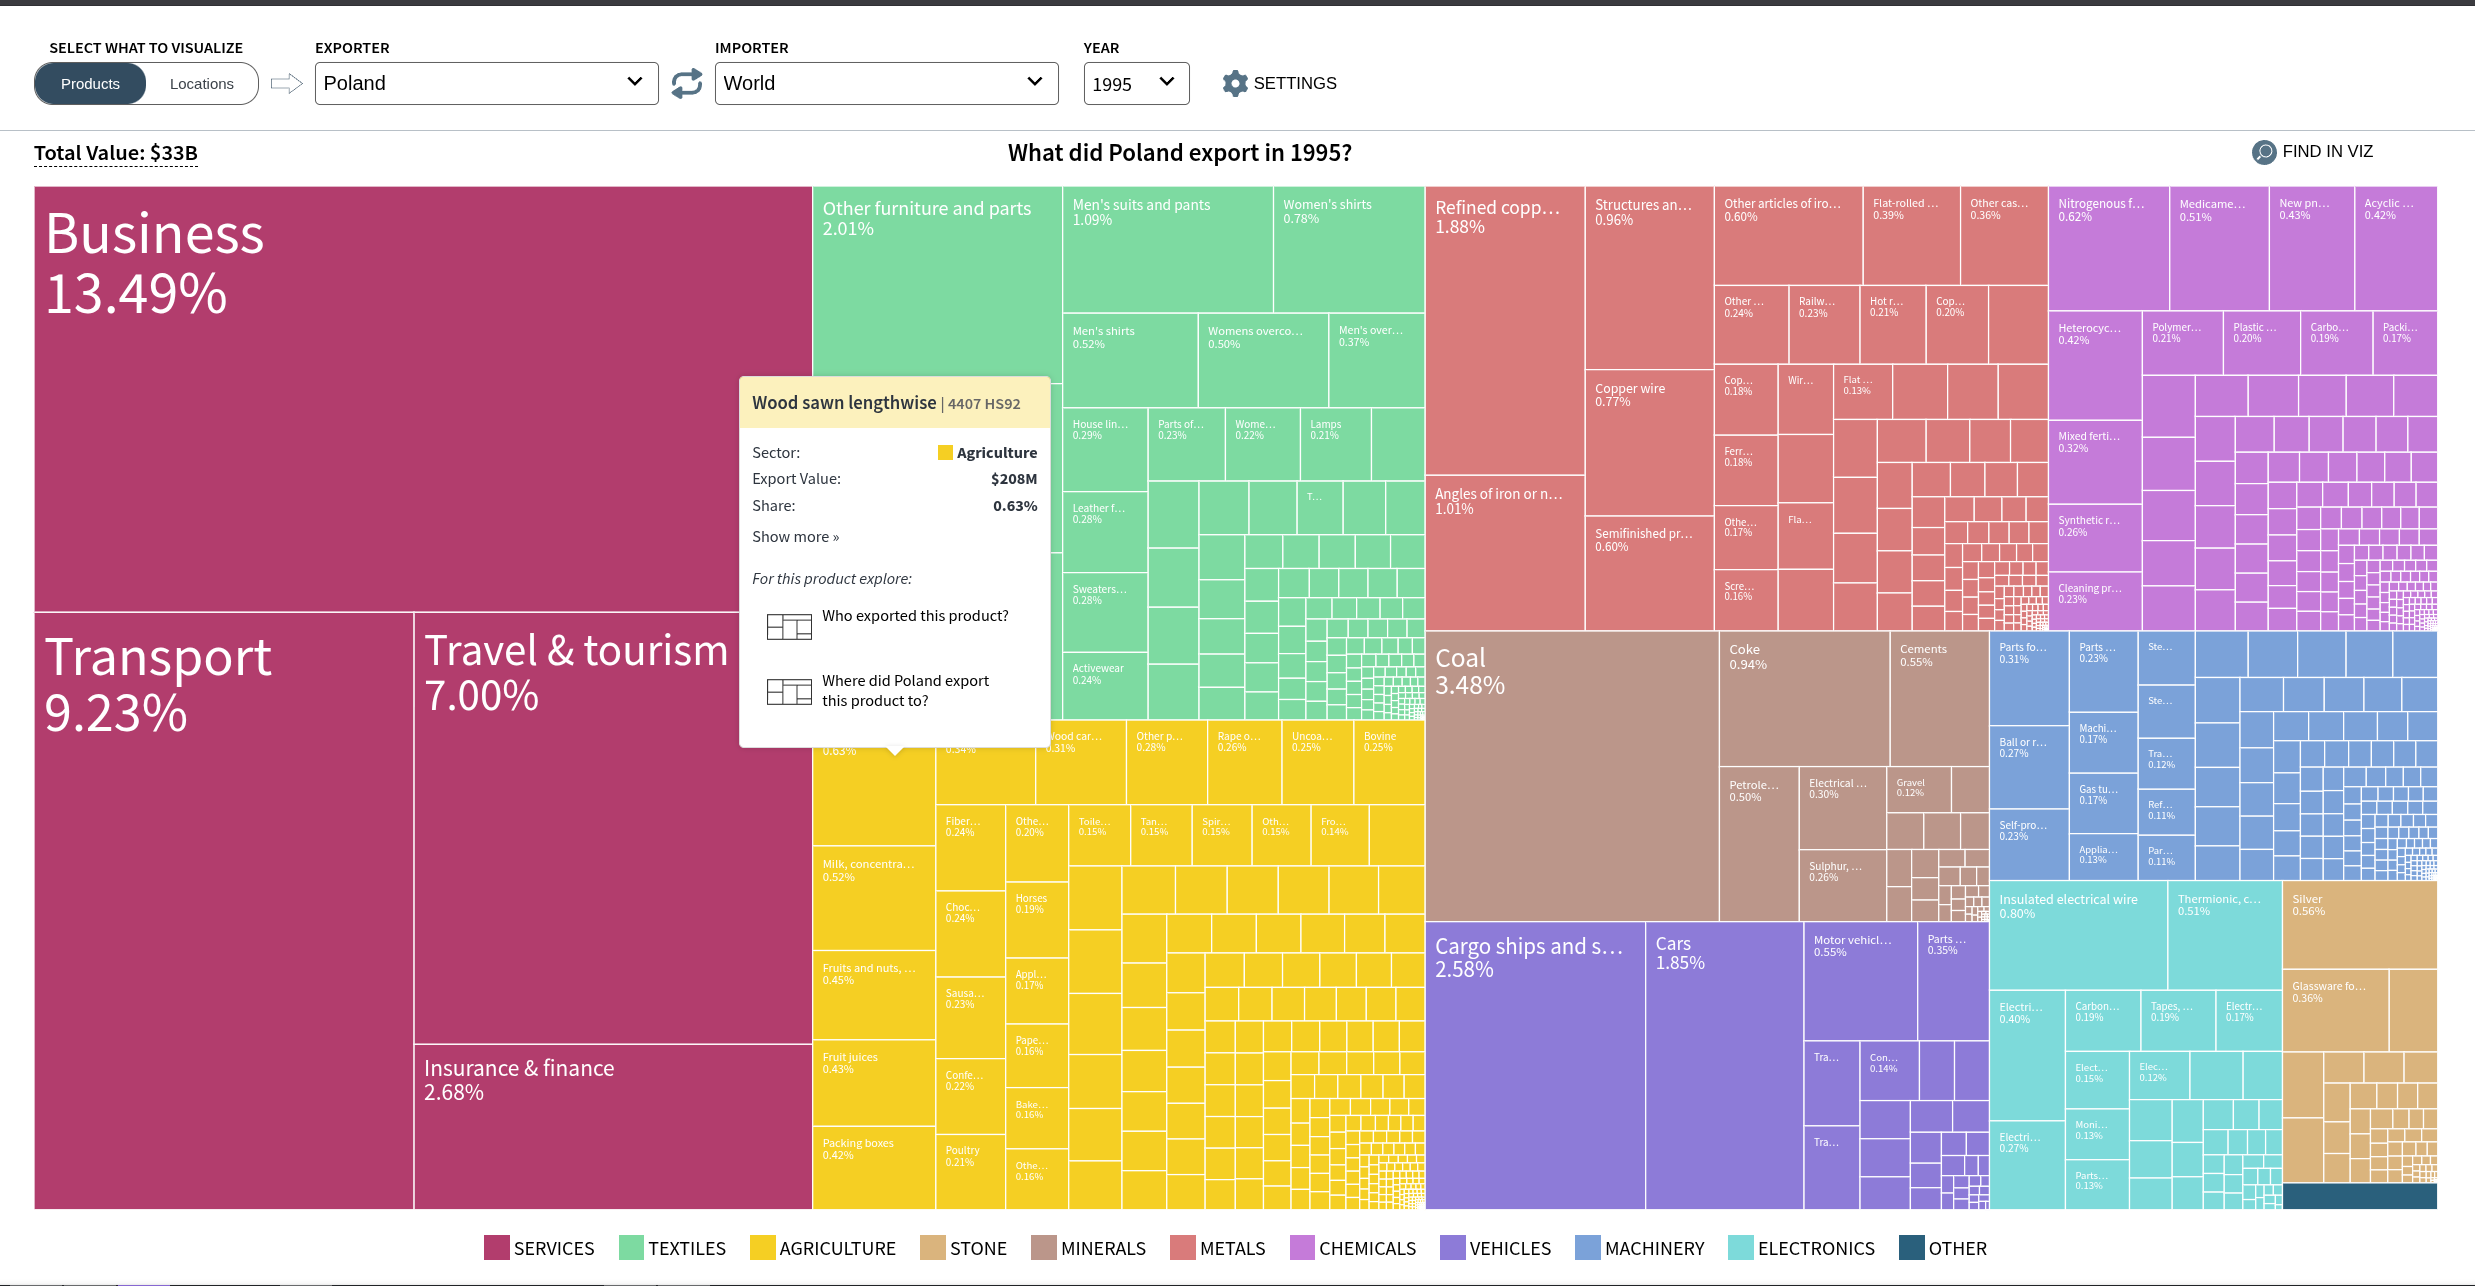The width and height of the screenshot is (2475, 1286).
Task: Select the Glassware 0.36% tile
Action: [x=2335, y=1010]
